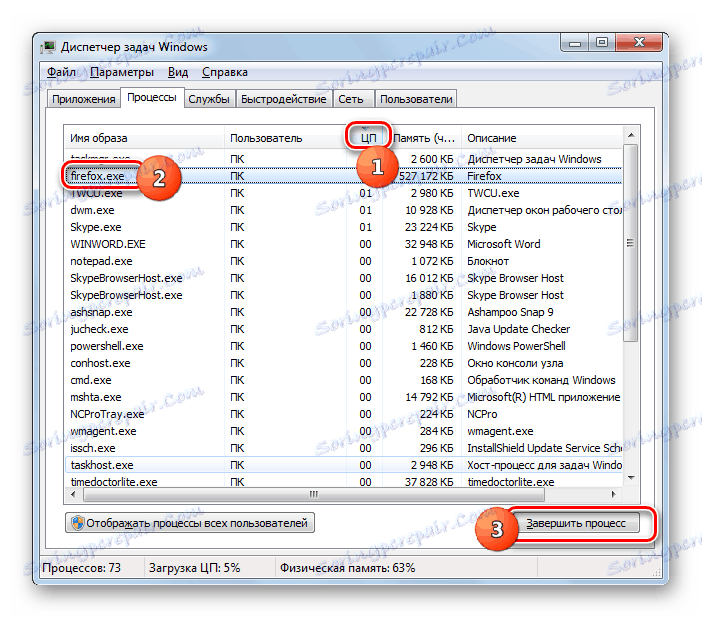Image resolution: width=702 pixels, height=618 pixels.
Task: Select the timedoctorlite.exe process
Action: click(x=343, y=481)
